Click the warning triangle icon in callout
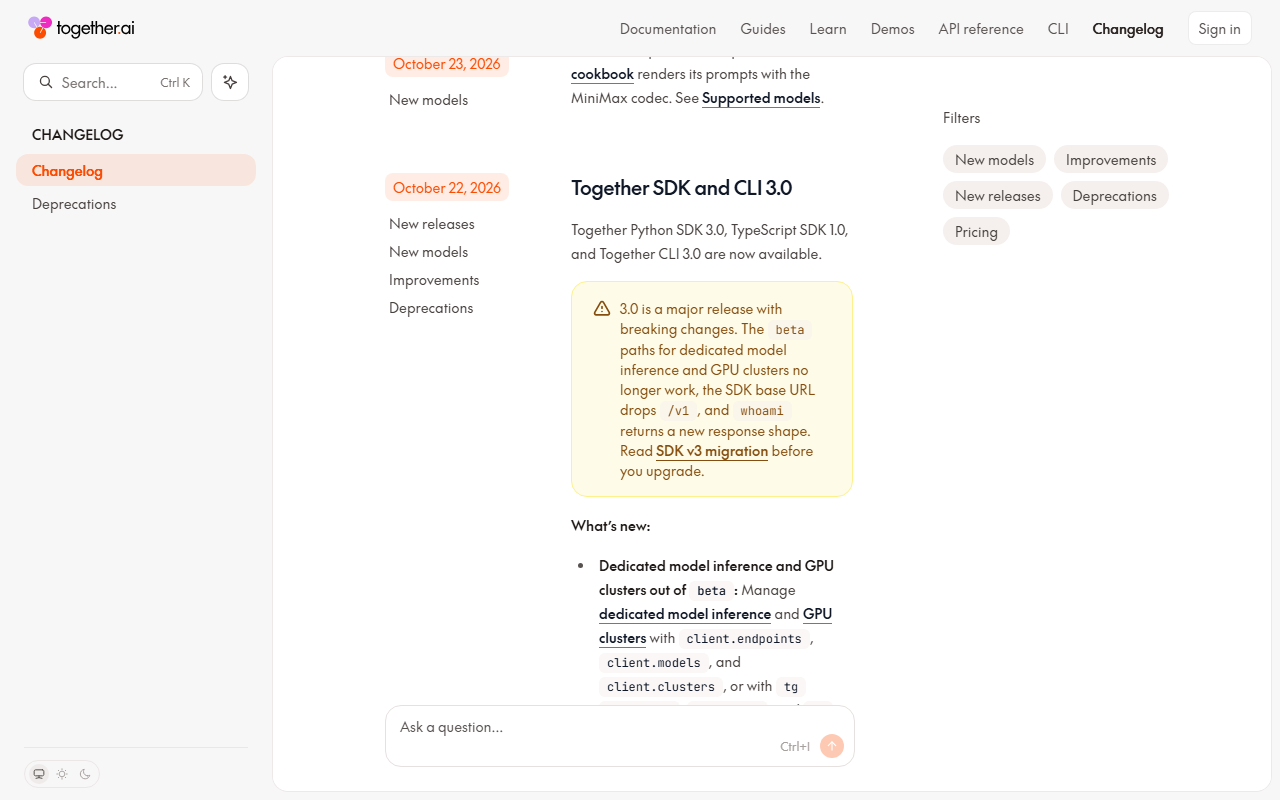Viewport: 1280px width, 800px height. coord(602,309)
